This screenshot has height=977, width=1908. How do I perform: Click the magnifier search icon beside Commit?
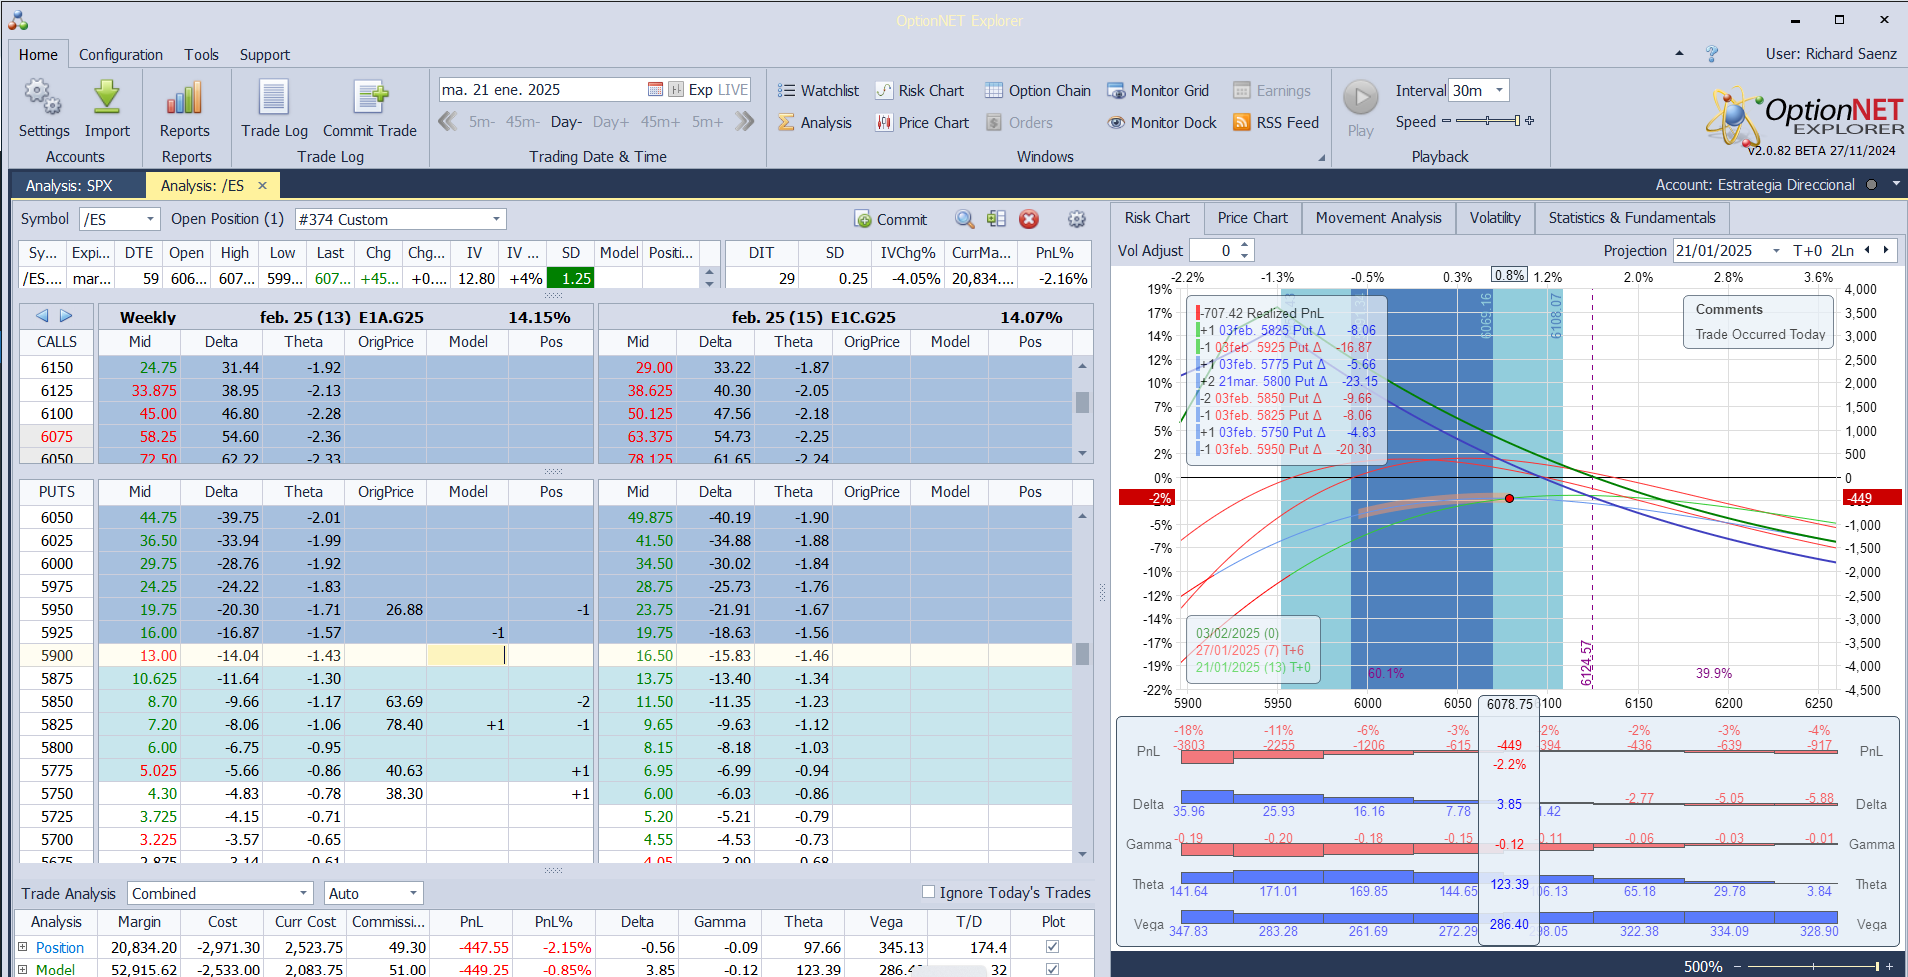click(964, 220)
